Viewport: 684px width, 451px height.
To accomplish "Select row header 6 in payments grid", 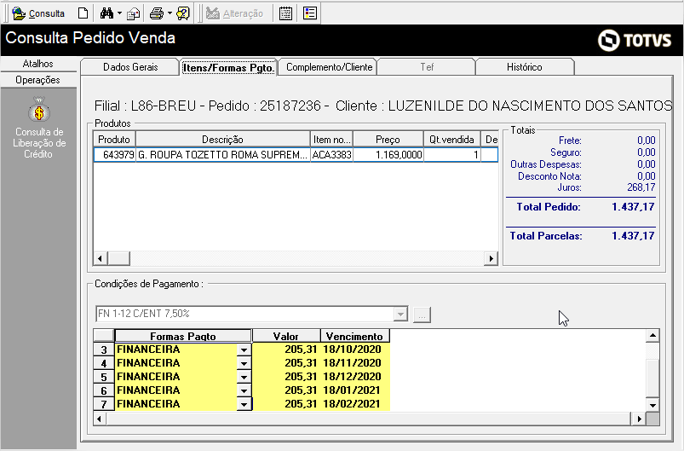I will (104, 390).
